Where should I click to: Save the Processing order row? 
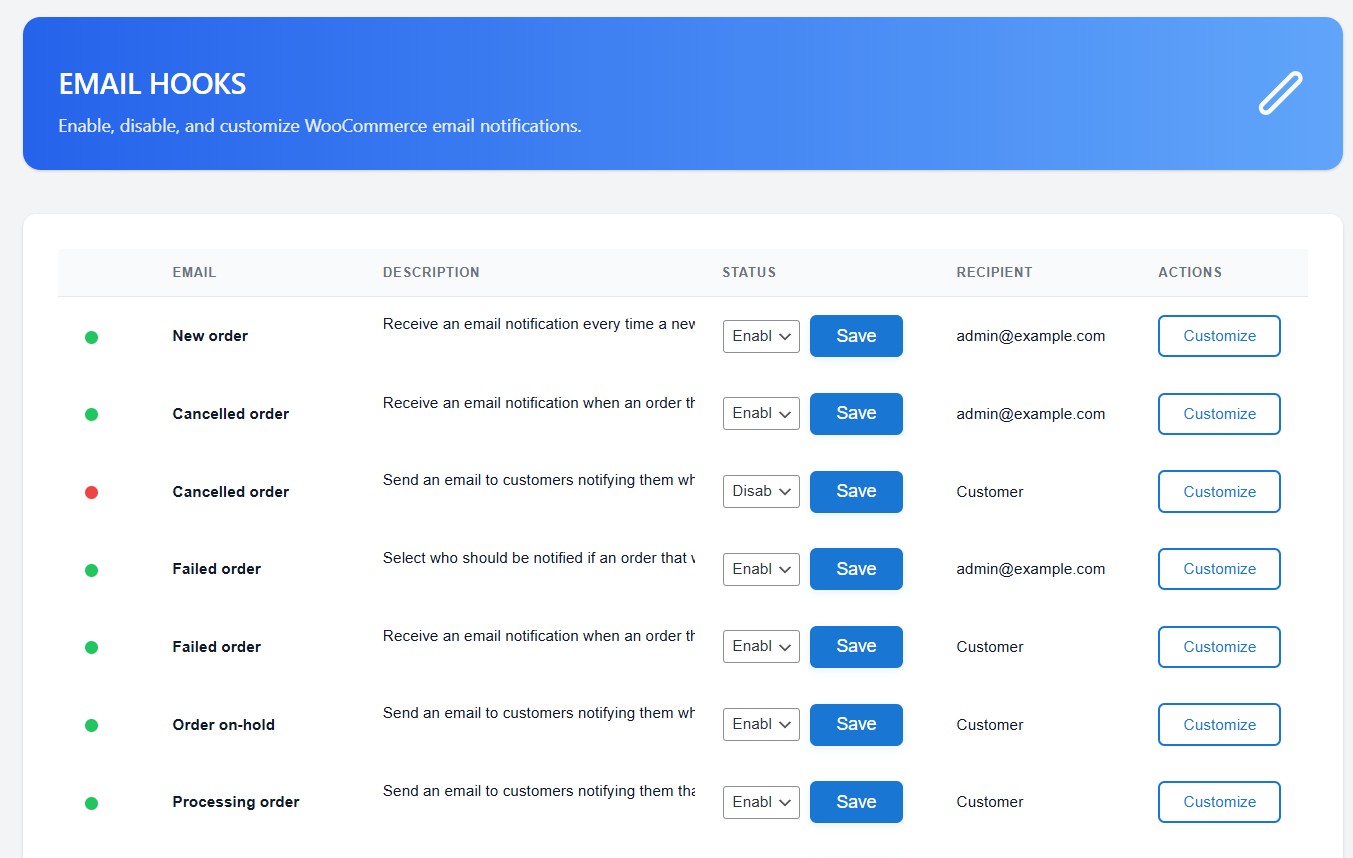(x=856, y=802)
